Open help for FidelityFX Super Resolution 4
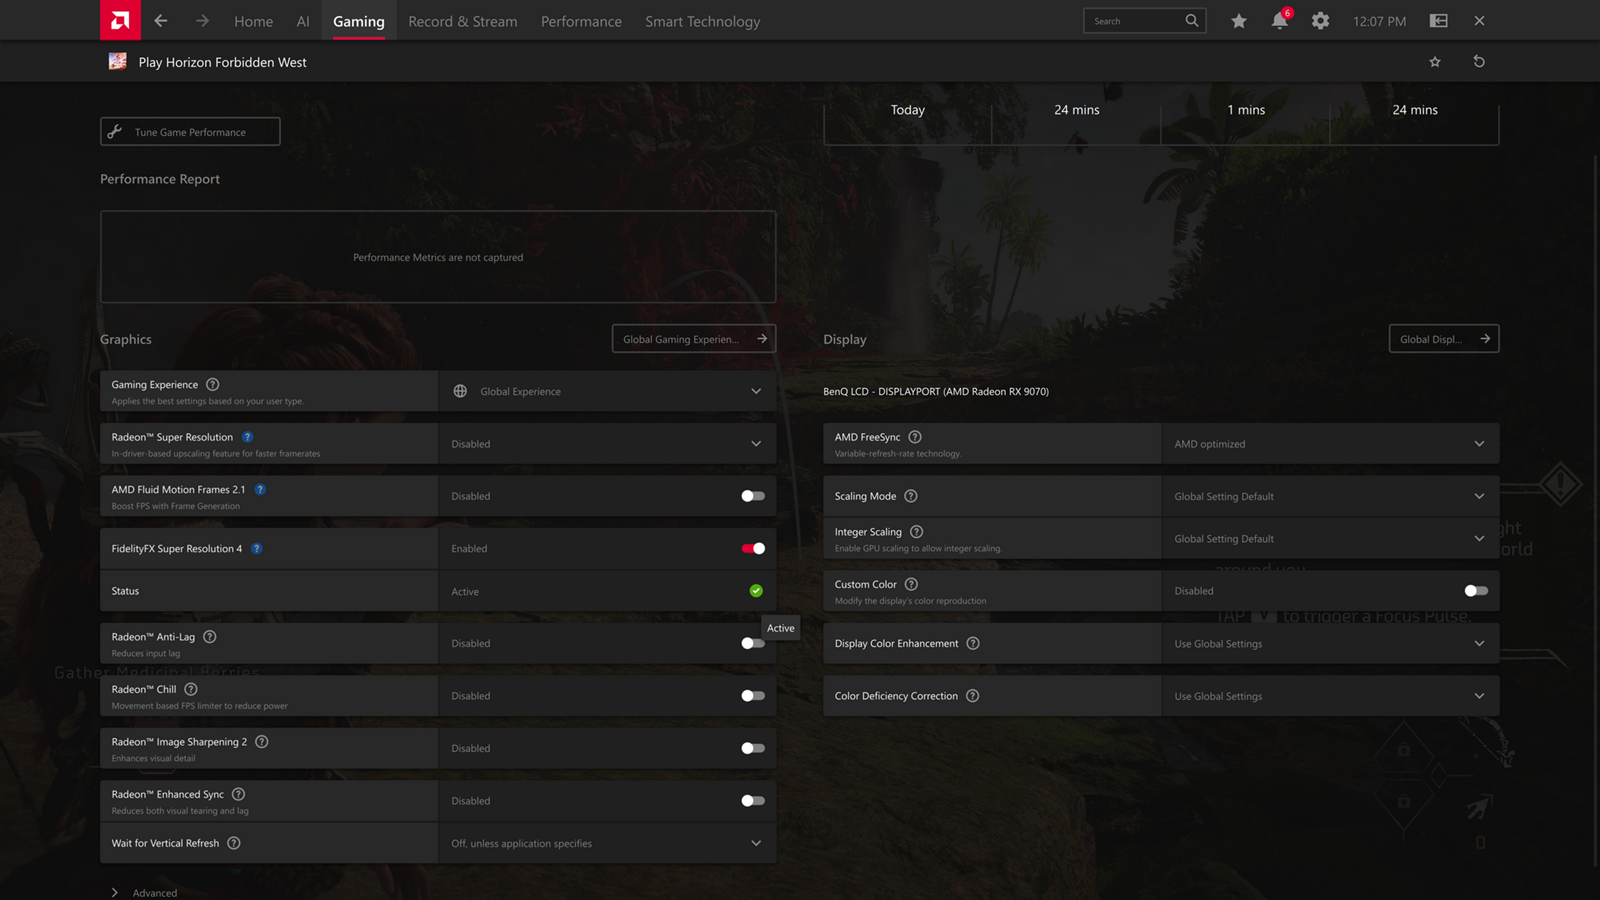 (256, 548)
